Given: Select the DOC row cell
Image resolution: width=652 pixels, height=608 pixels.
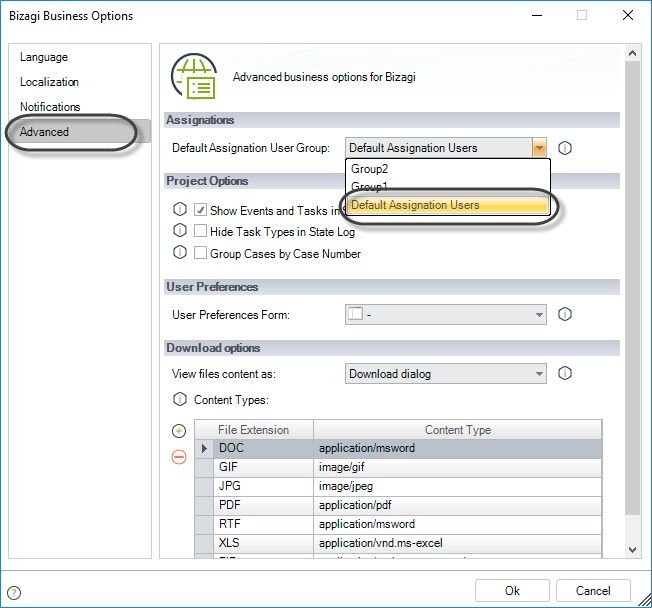Looking at the screenshot, I should coord(263,448).
